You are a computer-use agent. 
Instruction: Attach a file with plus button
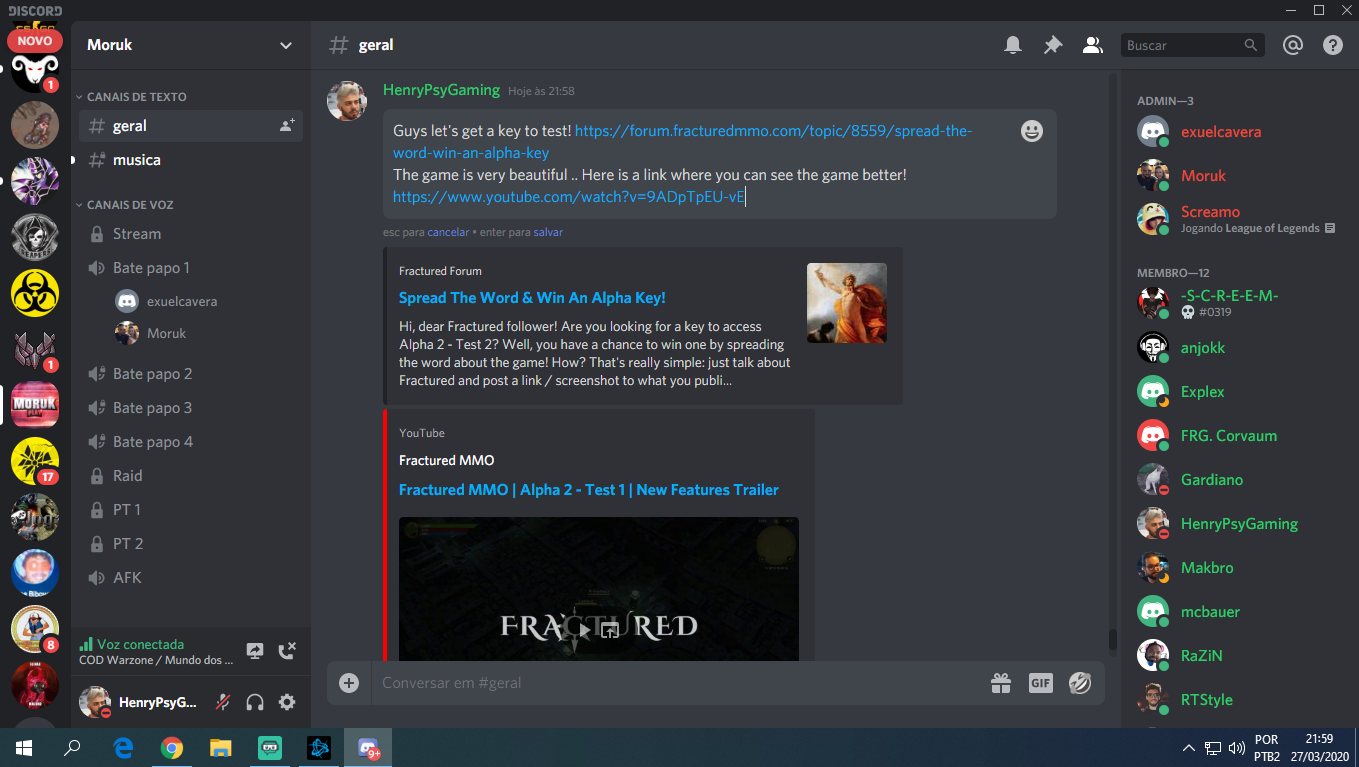349,683
